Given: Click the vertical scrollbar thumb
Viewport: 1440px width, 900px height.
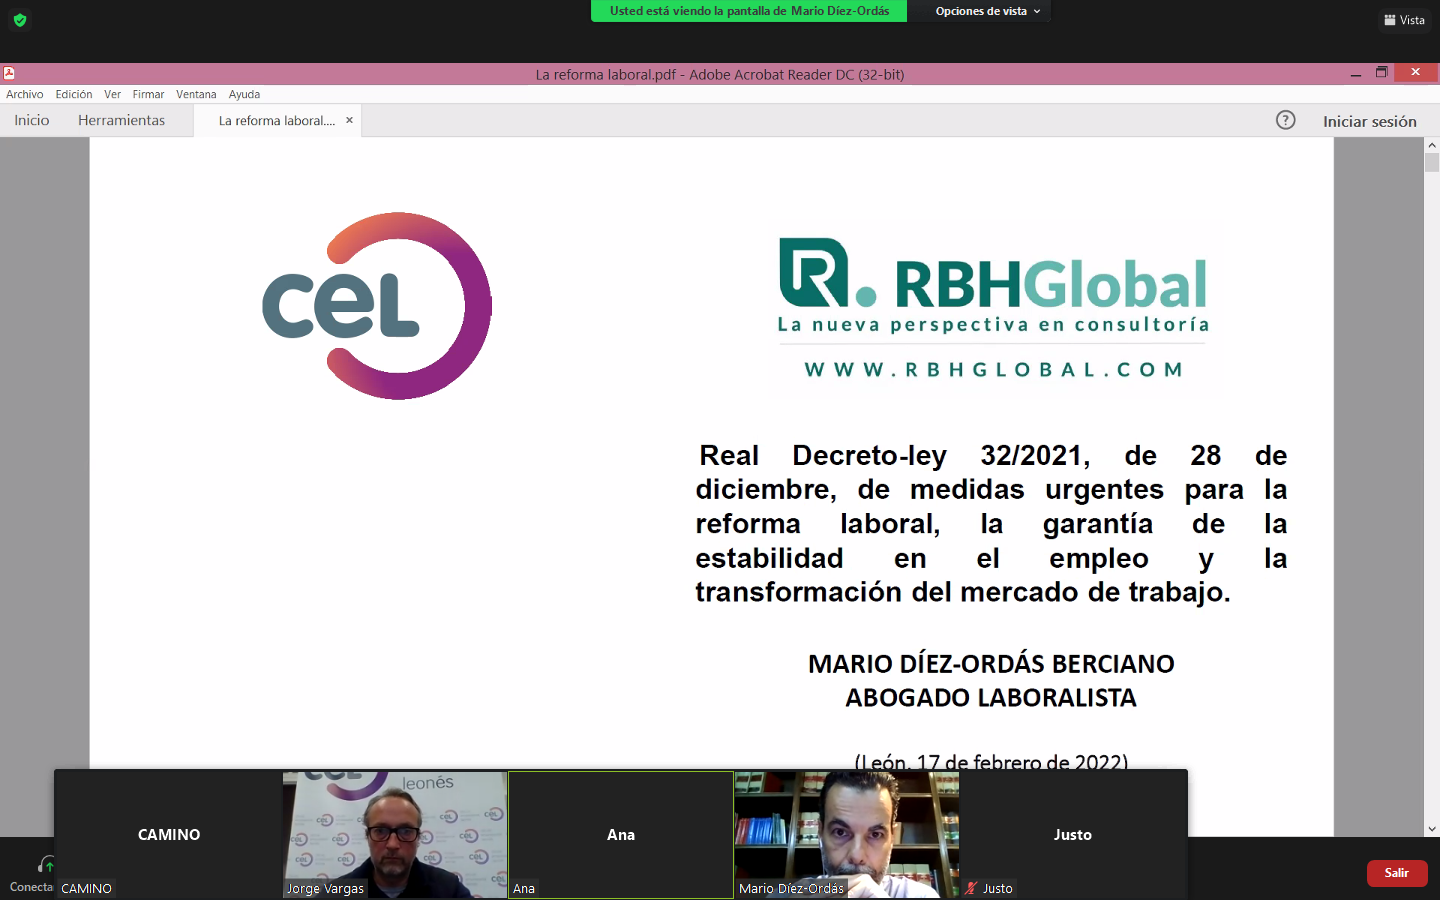Looking at the screenshot, I should pos(1432,163).
